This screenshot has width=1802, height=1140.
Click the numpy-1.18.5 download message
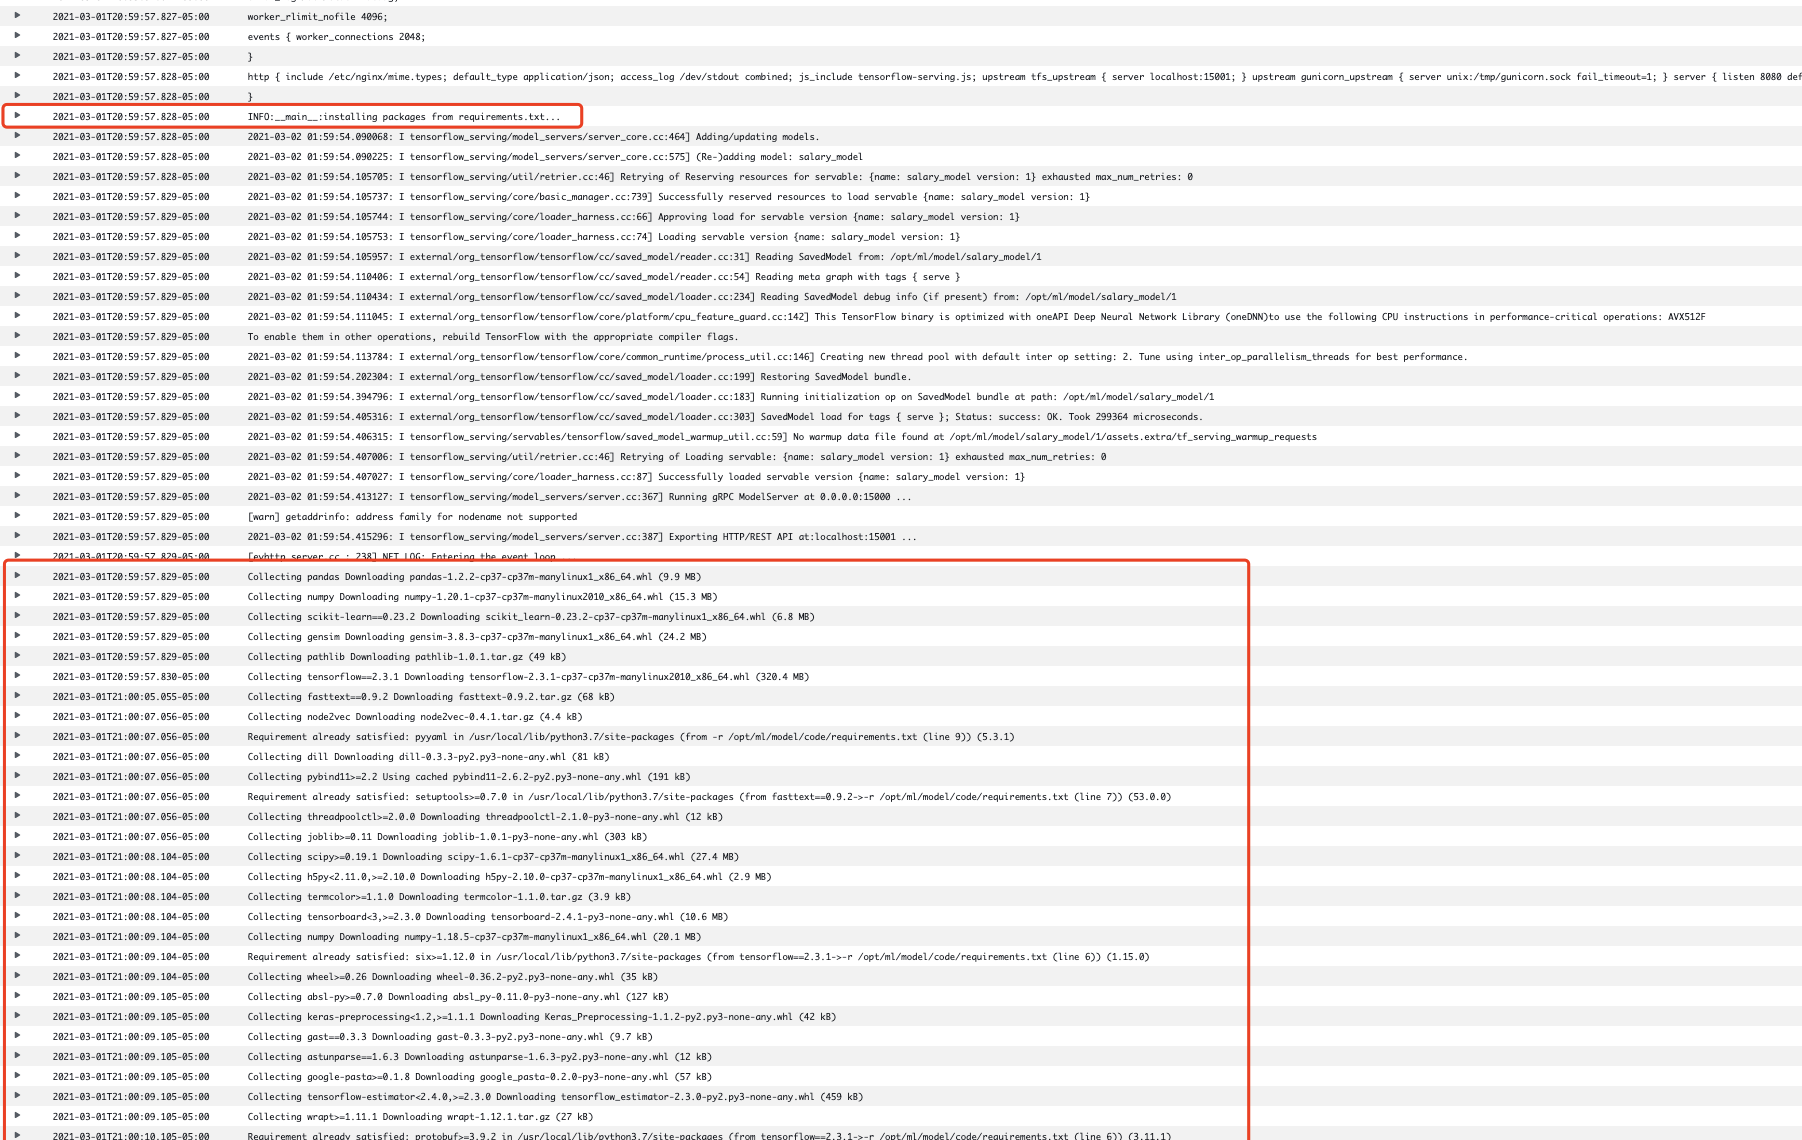[x=474, y=937]
